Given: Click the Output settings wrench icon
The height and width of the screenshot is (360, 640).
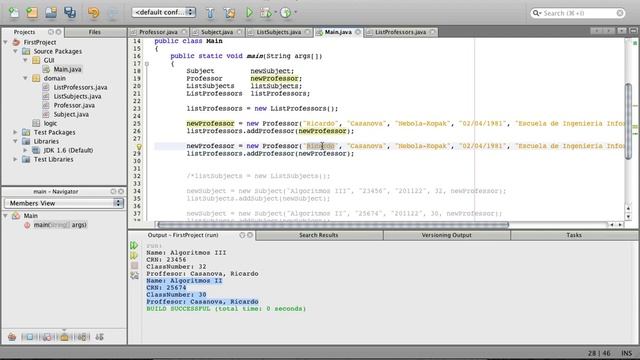Looking at the screenshot, I should pyautogui.click(x=134, y=276).
